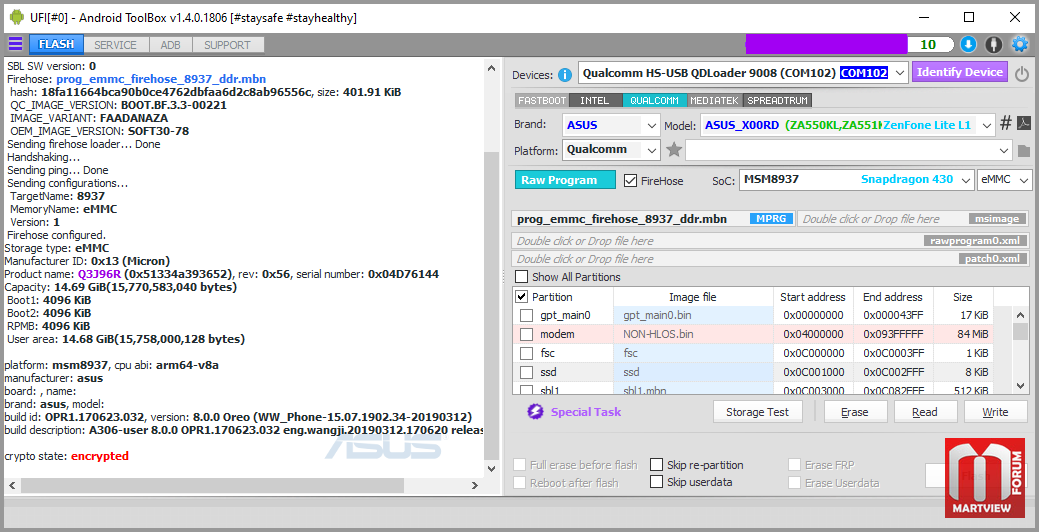This screenshot has width=1039, height=532.
Task: Click the folder browse icon
Action: (x=1024, y=151)
